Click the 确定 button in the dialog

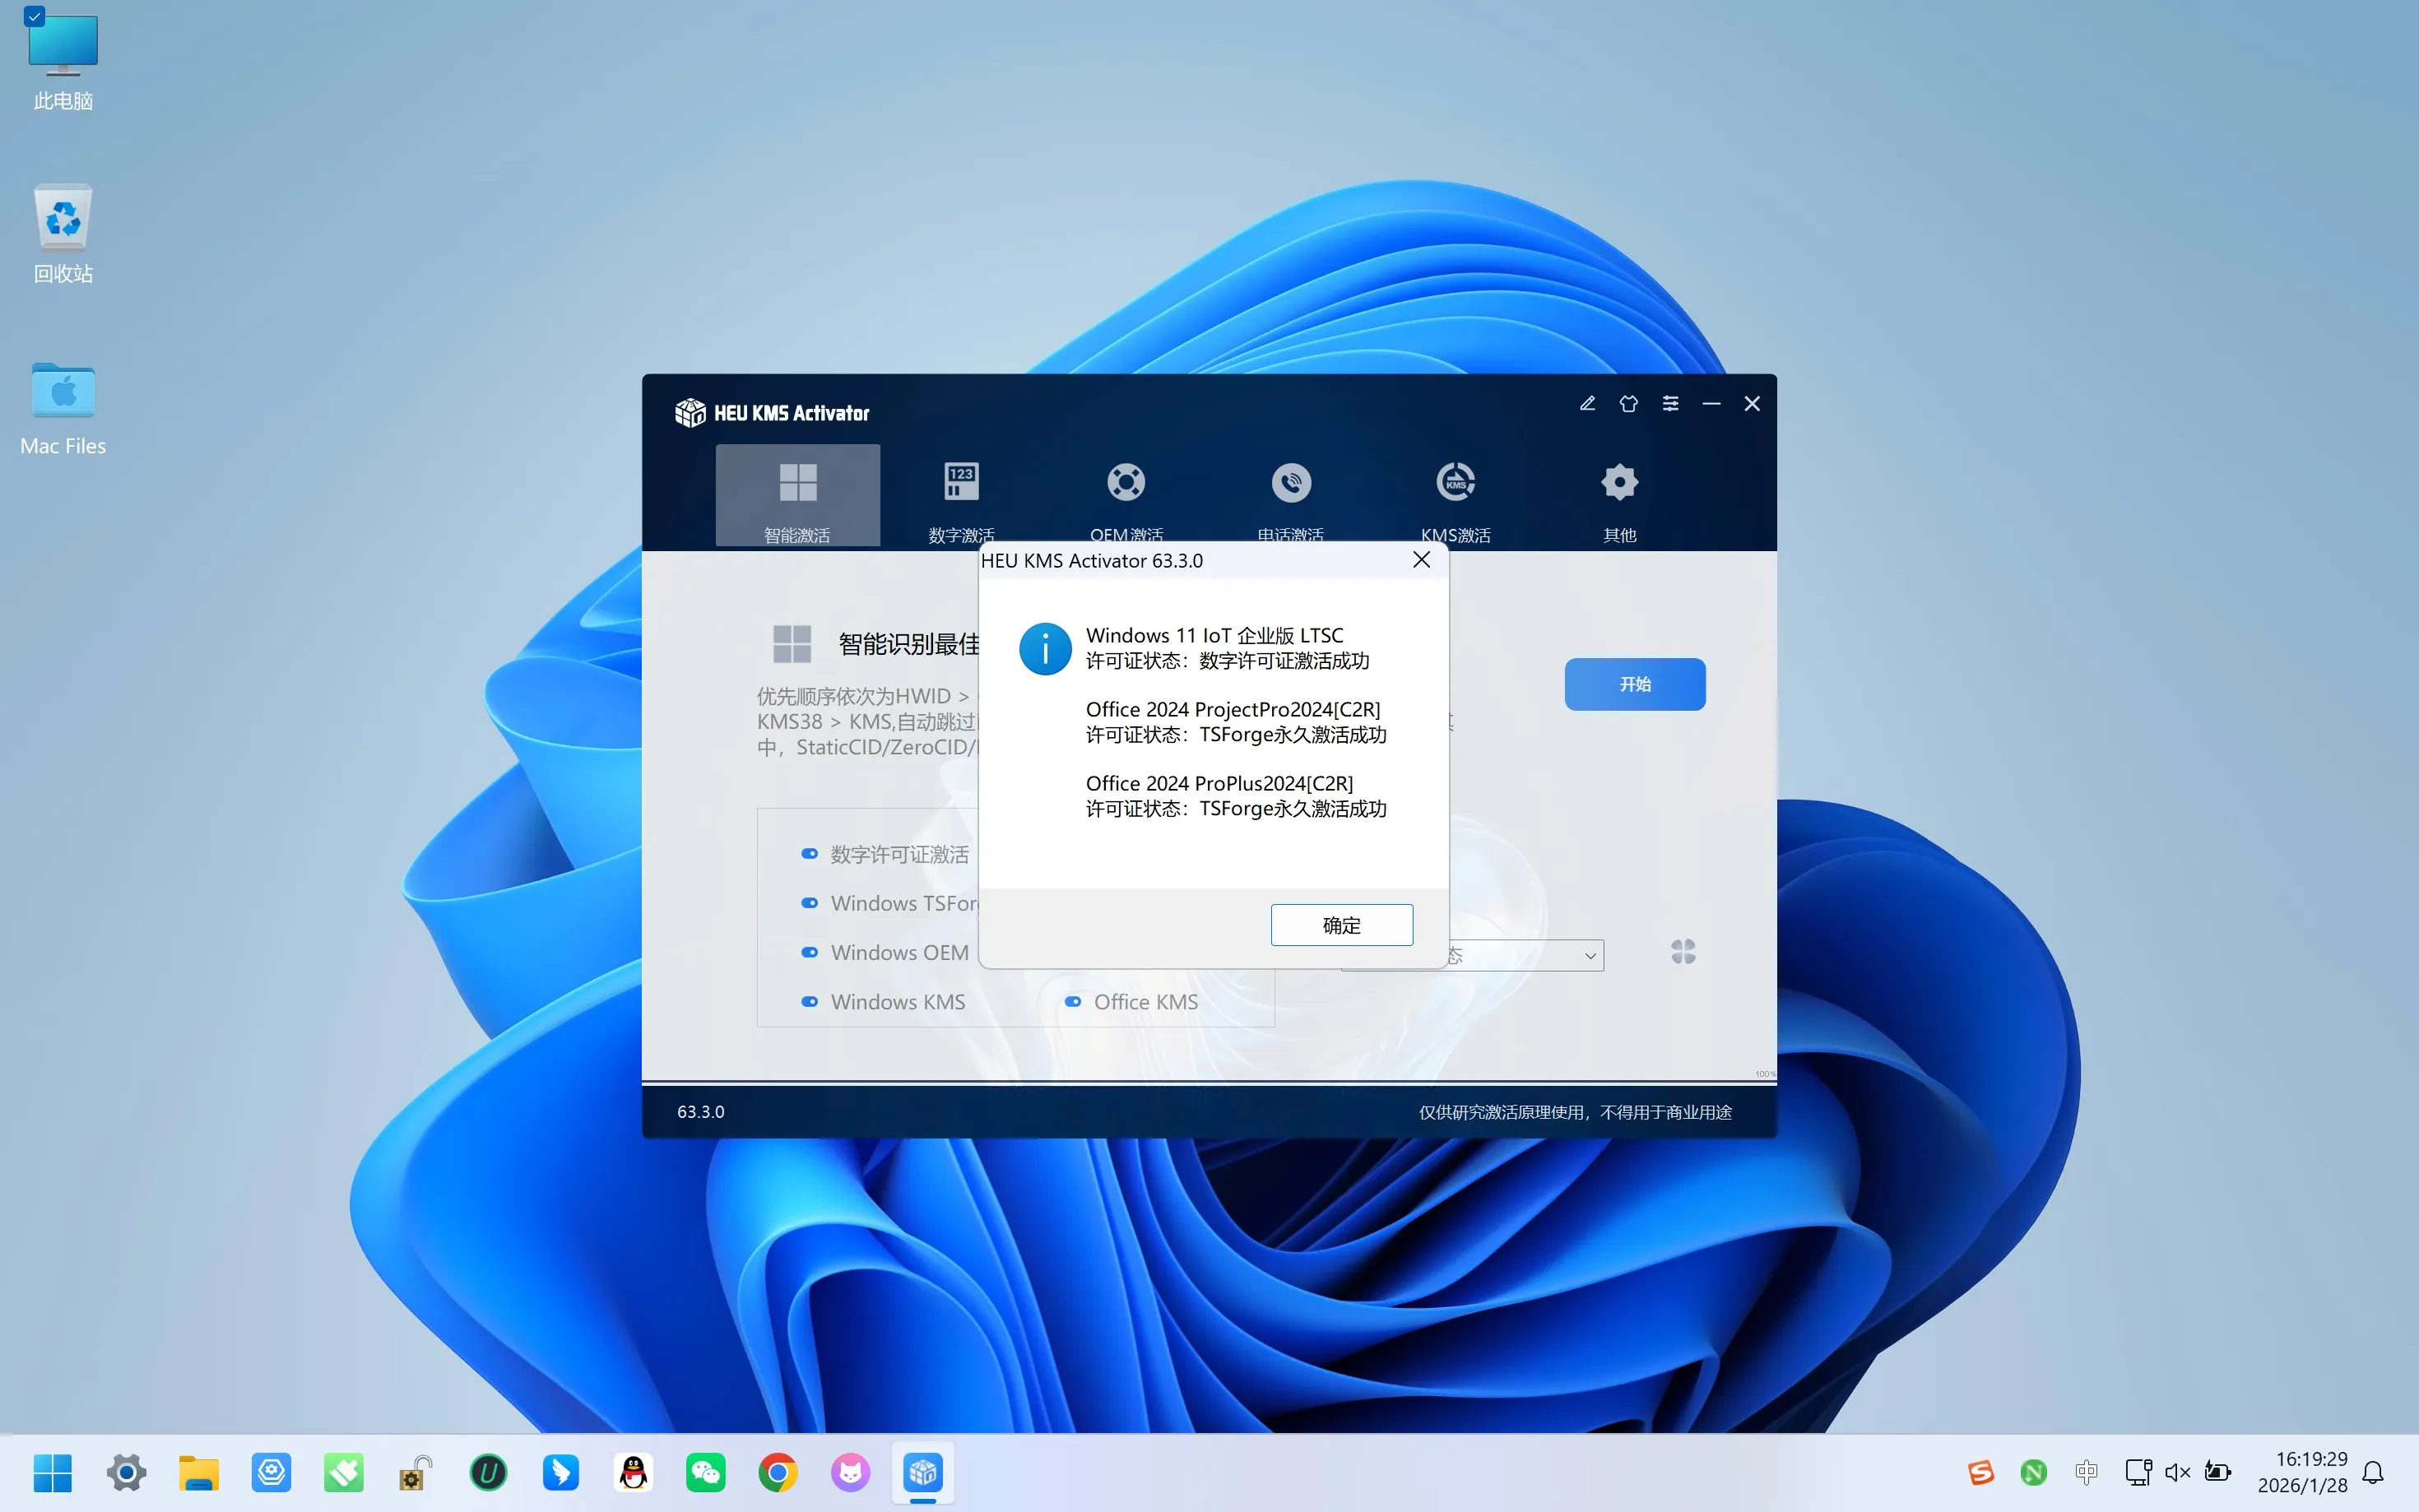click(x=1341, y=925)
